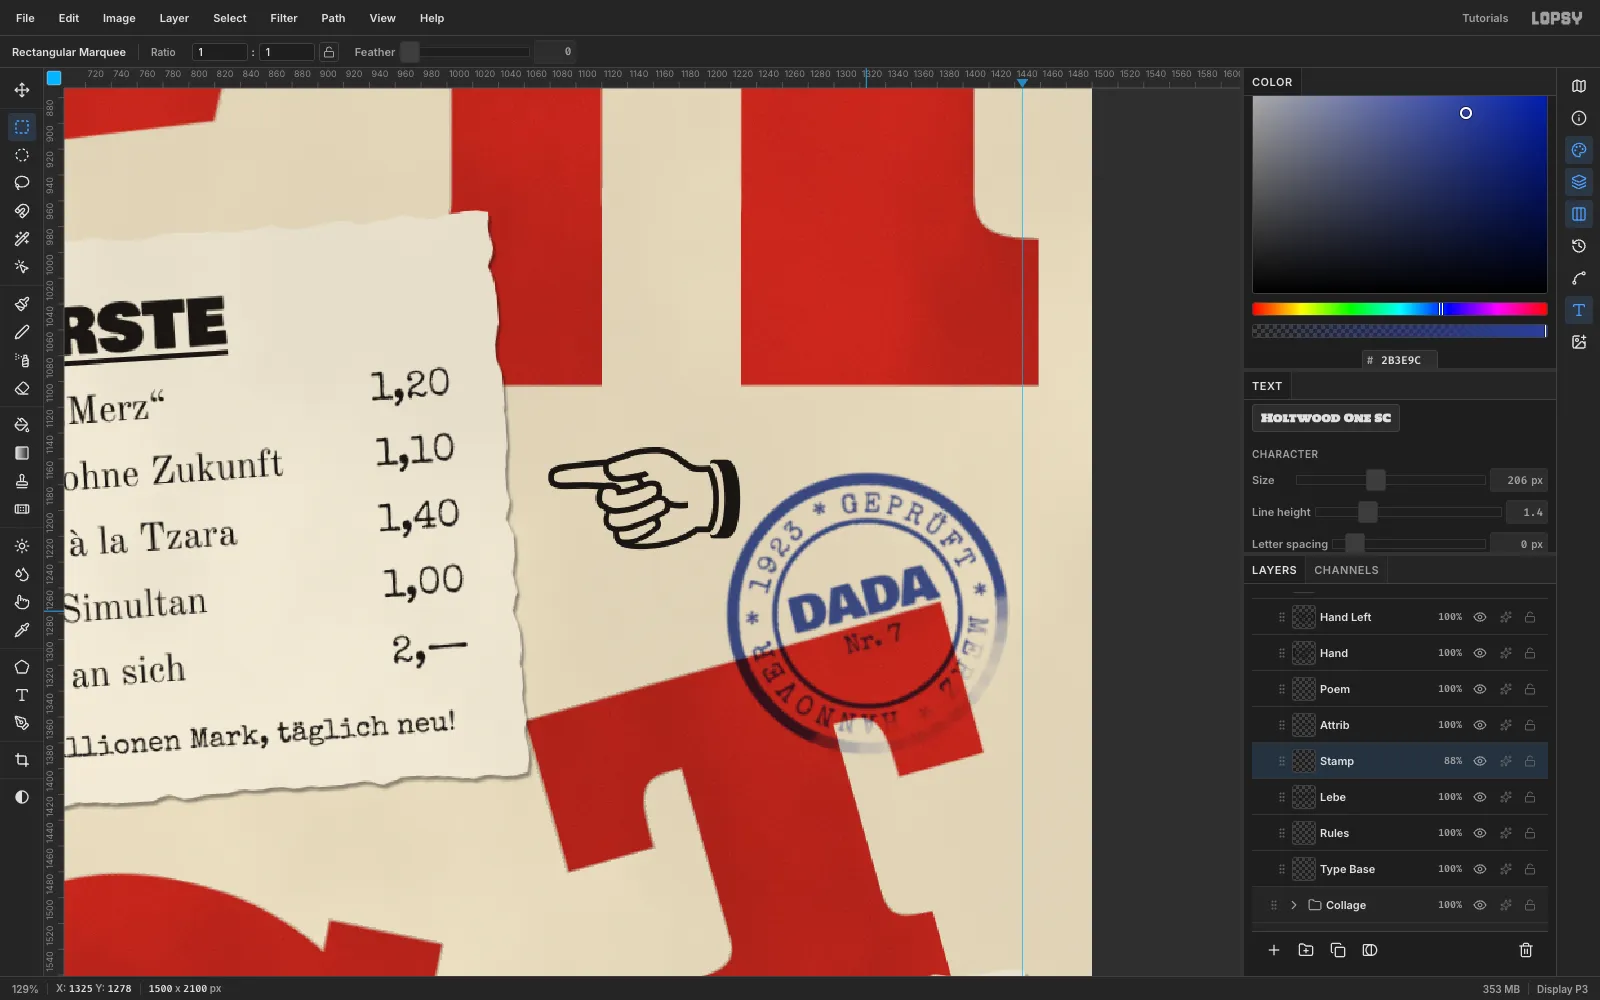Click the hue slider bar
This screenshot has width=1600, height=1000.
[x=1400, y=309]
